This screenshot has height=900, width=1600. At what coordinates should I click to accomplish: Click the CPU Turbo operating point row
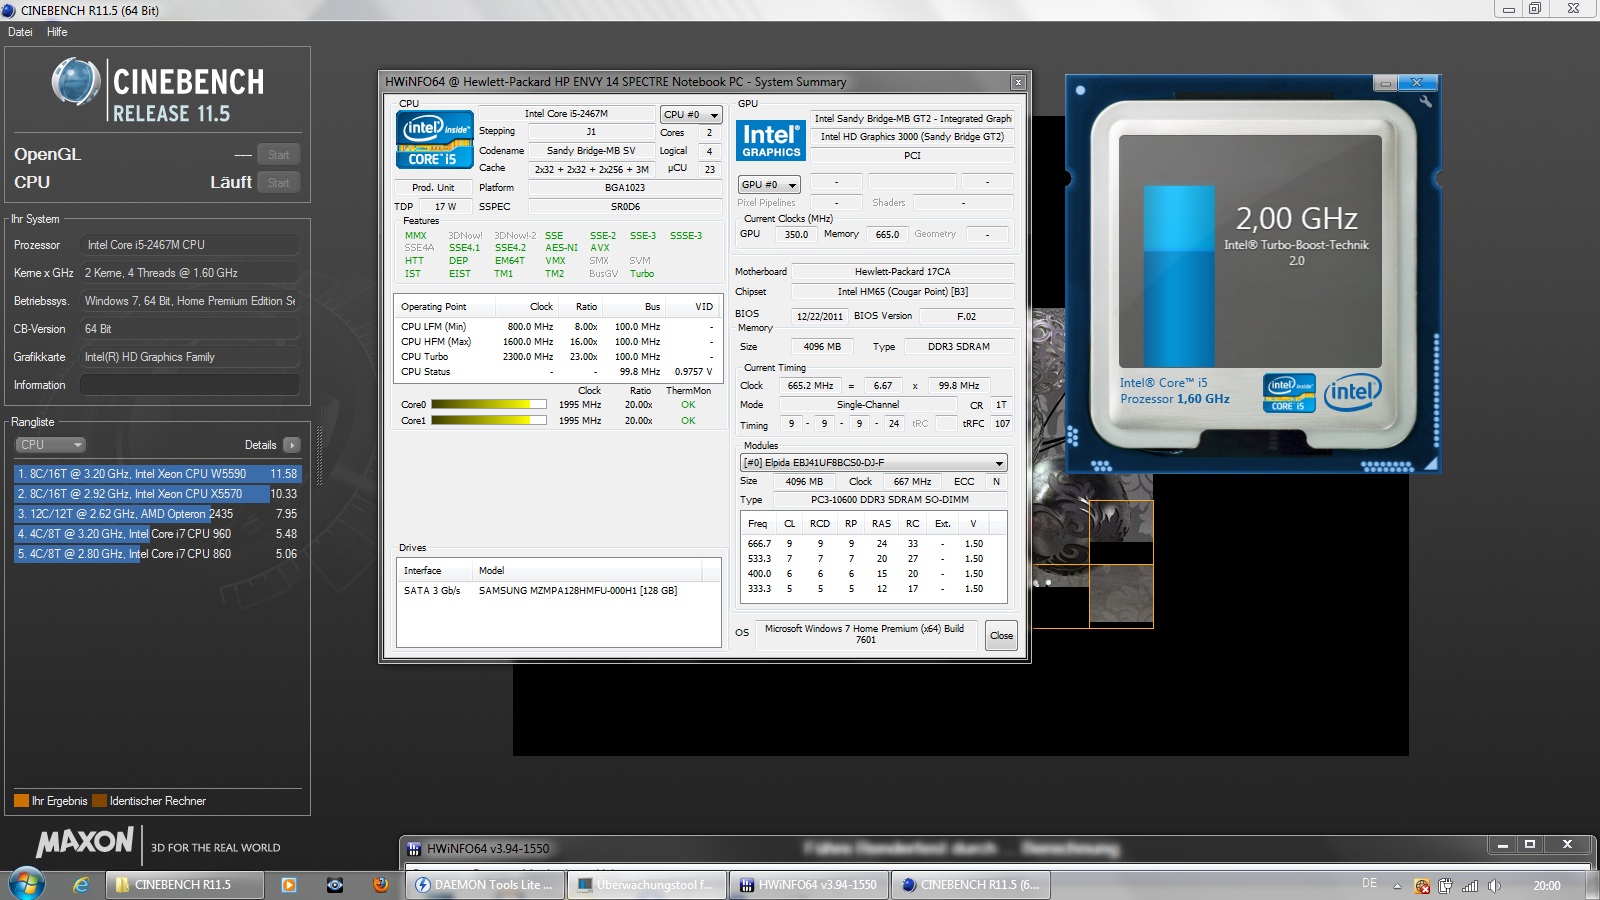(x=558, y=357)
